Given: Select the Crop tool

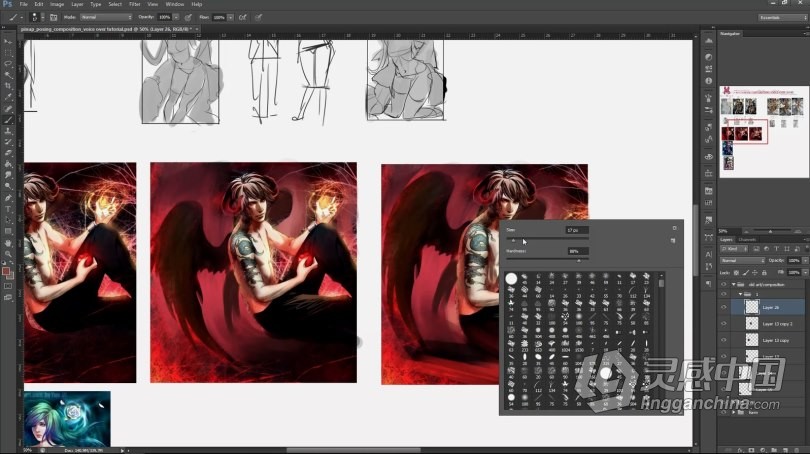Looking at the screenshot, I should pos(8,86).
